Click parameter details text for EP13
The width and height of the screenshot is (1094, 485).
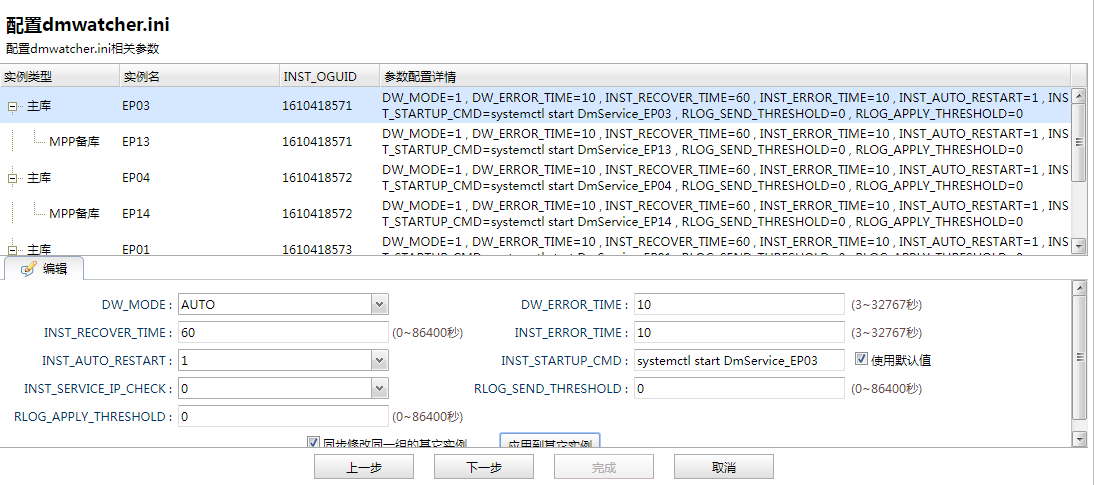pos(725,142)
